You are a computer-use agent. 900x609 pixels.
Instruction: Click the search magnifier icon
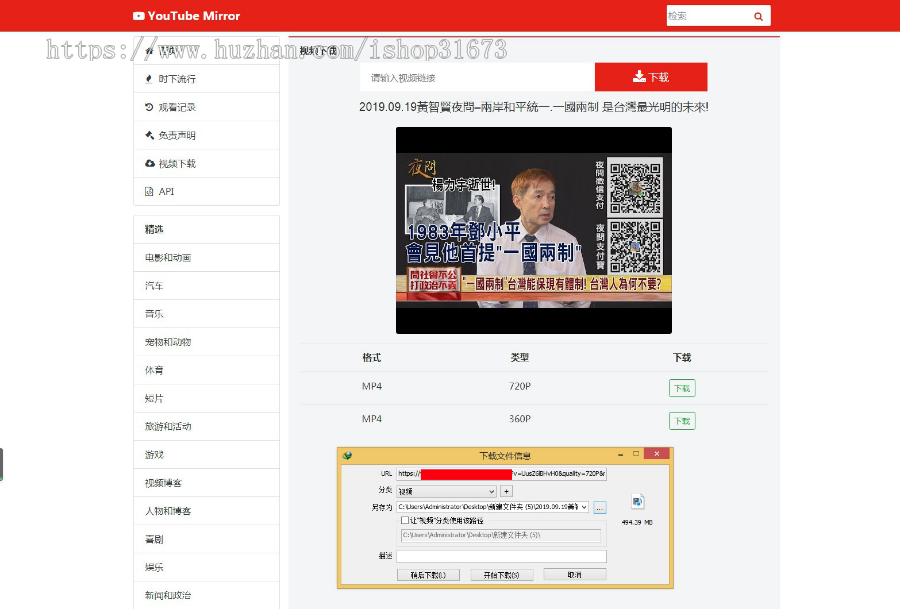[758, 16]
